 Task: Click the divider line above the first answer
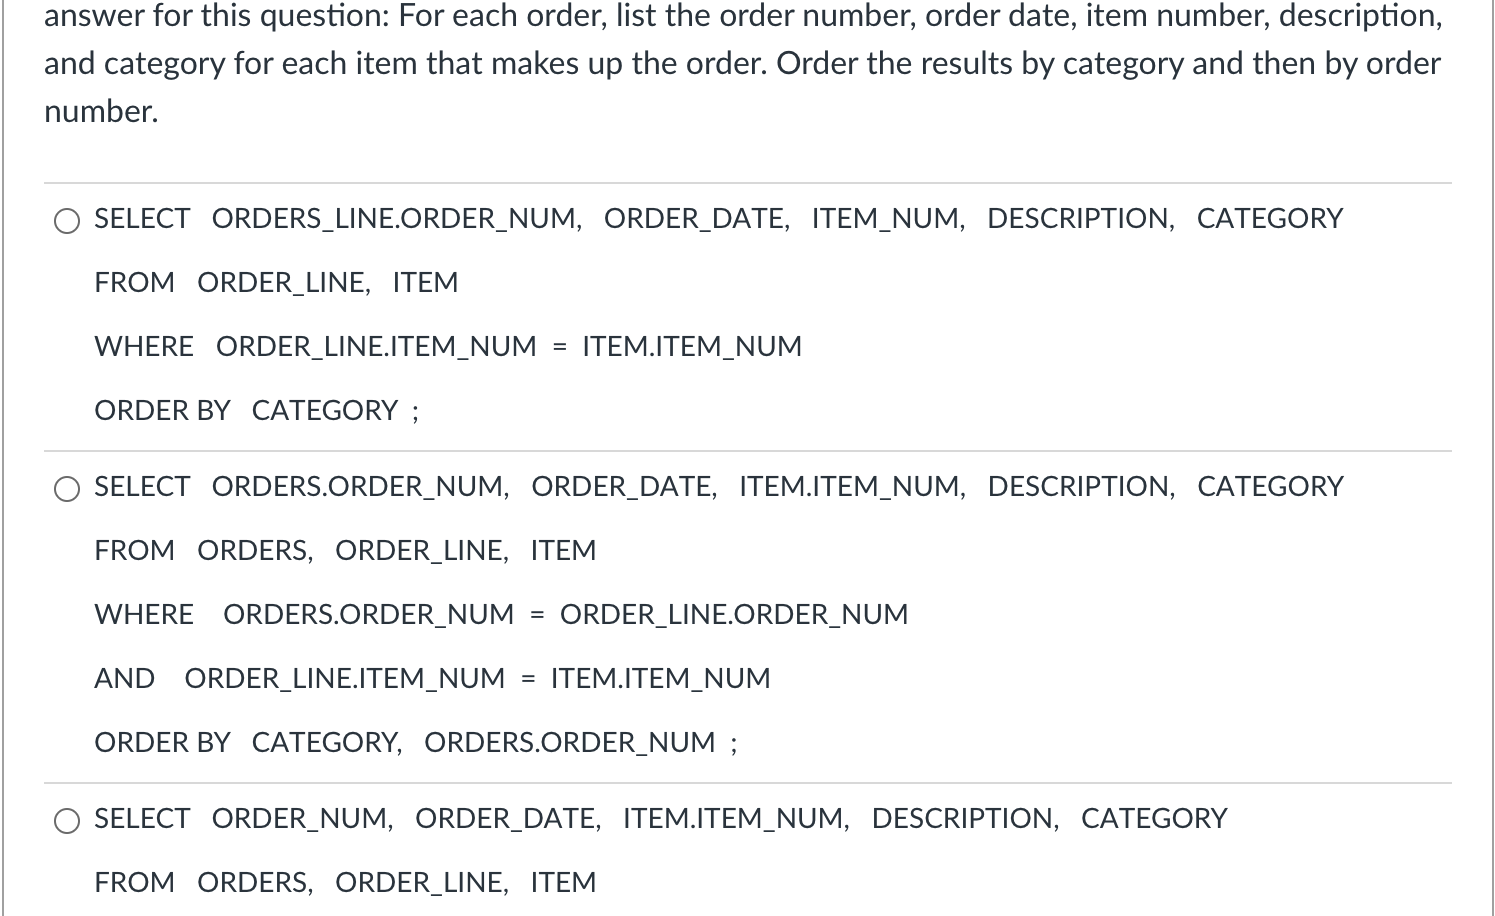click(748, 182)
